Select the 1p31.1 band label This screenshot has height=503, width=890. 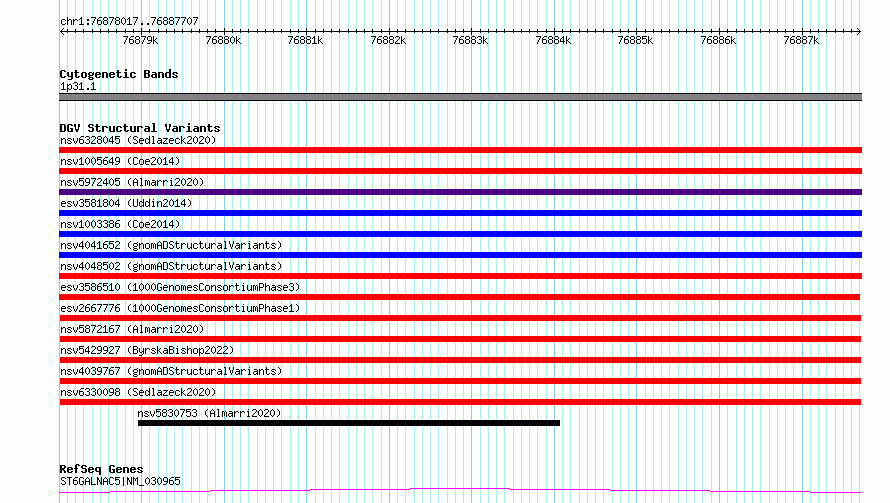[78, 86]
